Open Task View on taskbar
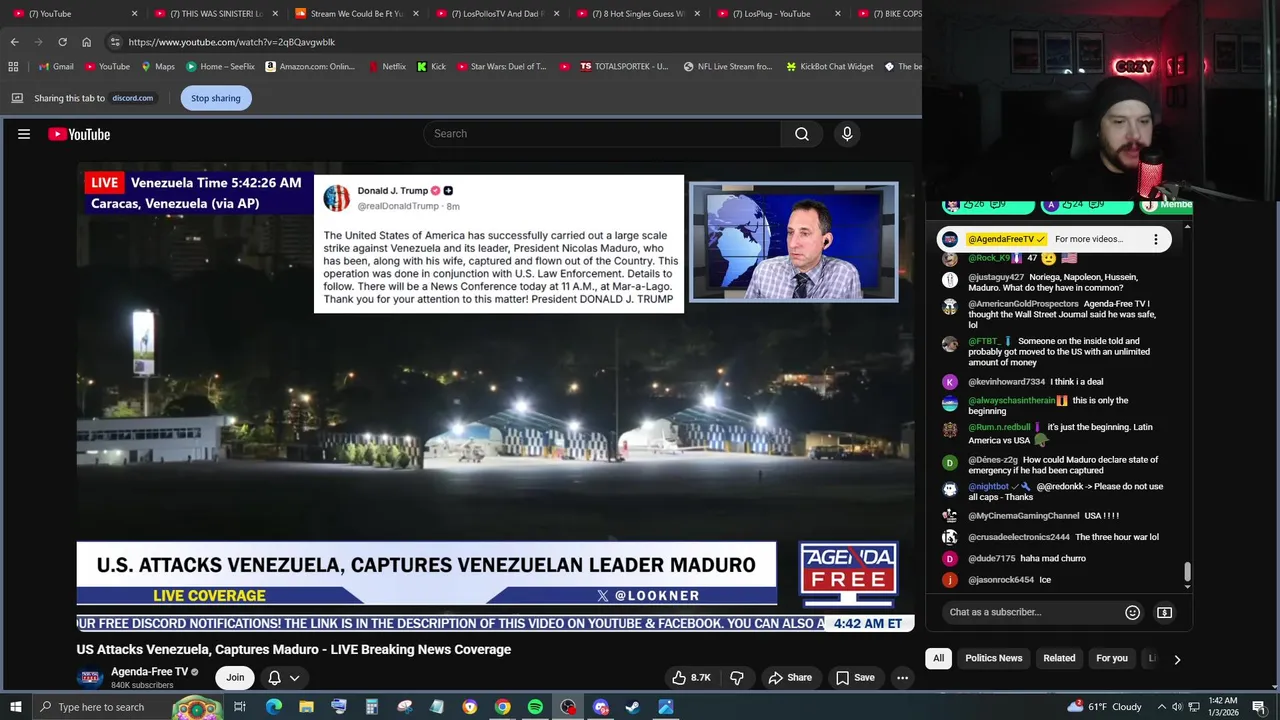The height and width of the screenshot is (720, 1280). [240, 707]
